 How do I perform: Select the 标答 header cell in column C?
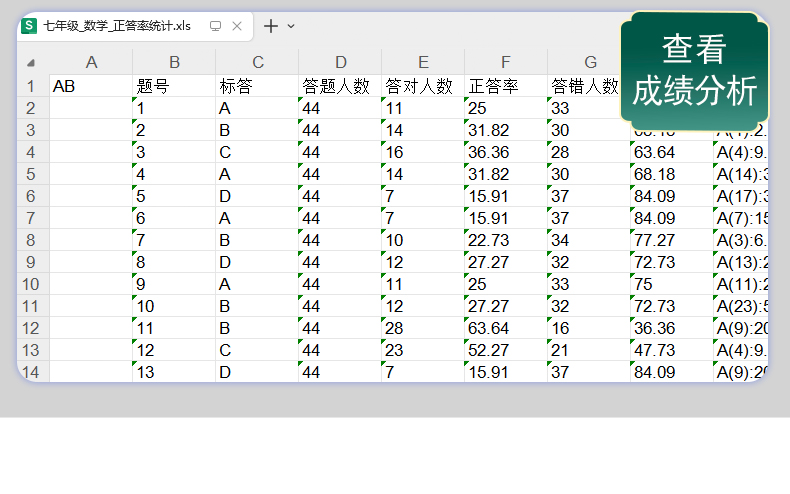coord(256,87)
